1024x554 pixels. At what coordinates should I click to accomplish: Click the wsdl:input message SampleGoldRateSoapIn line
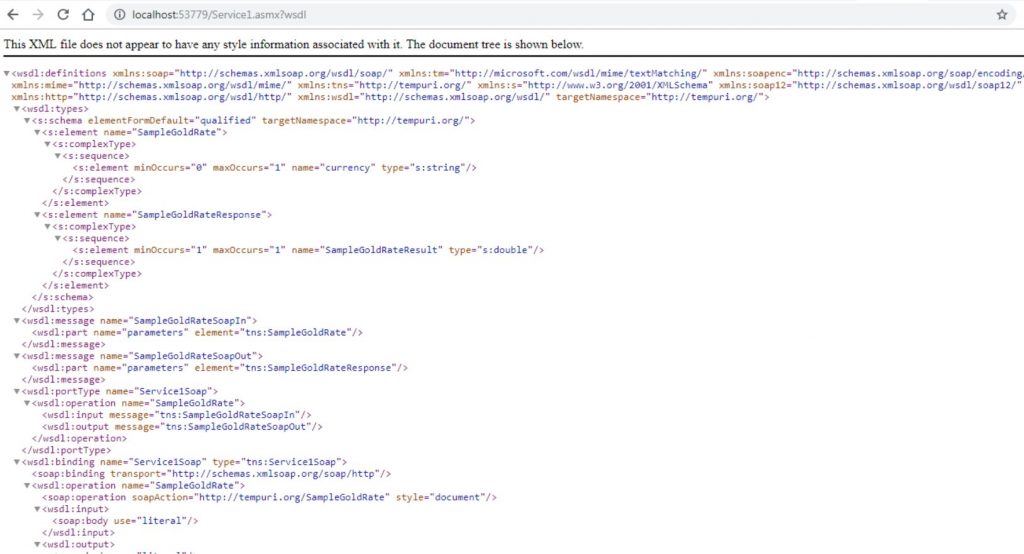click(x=177, y=414)
